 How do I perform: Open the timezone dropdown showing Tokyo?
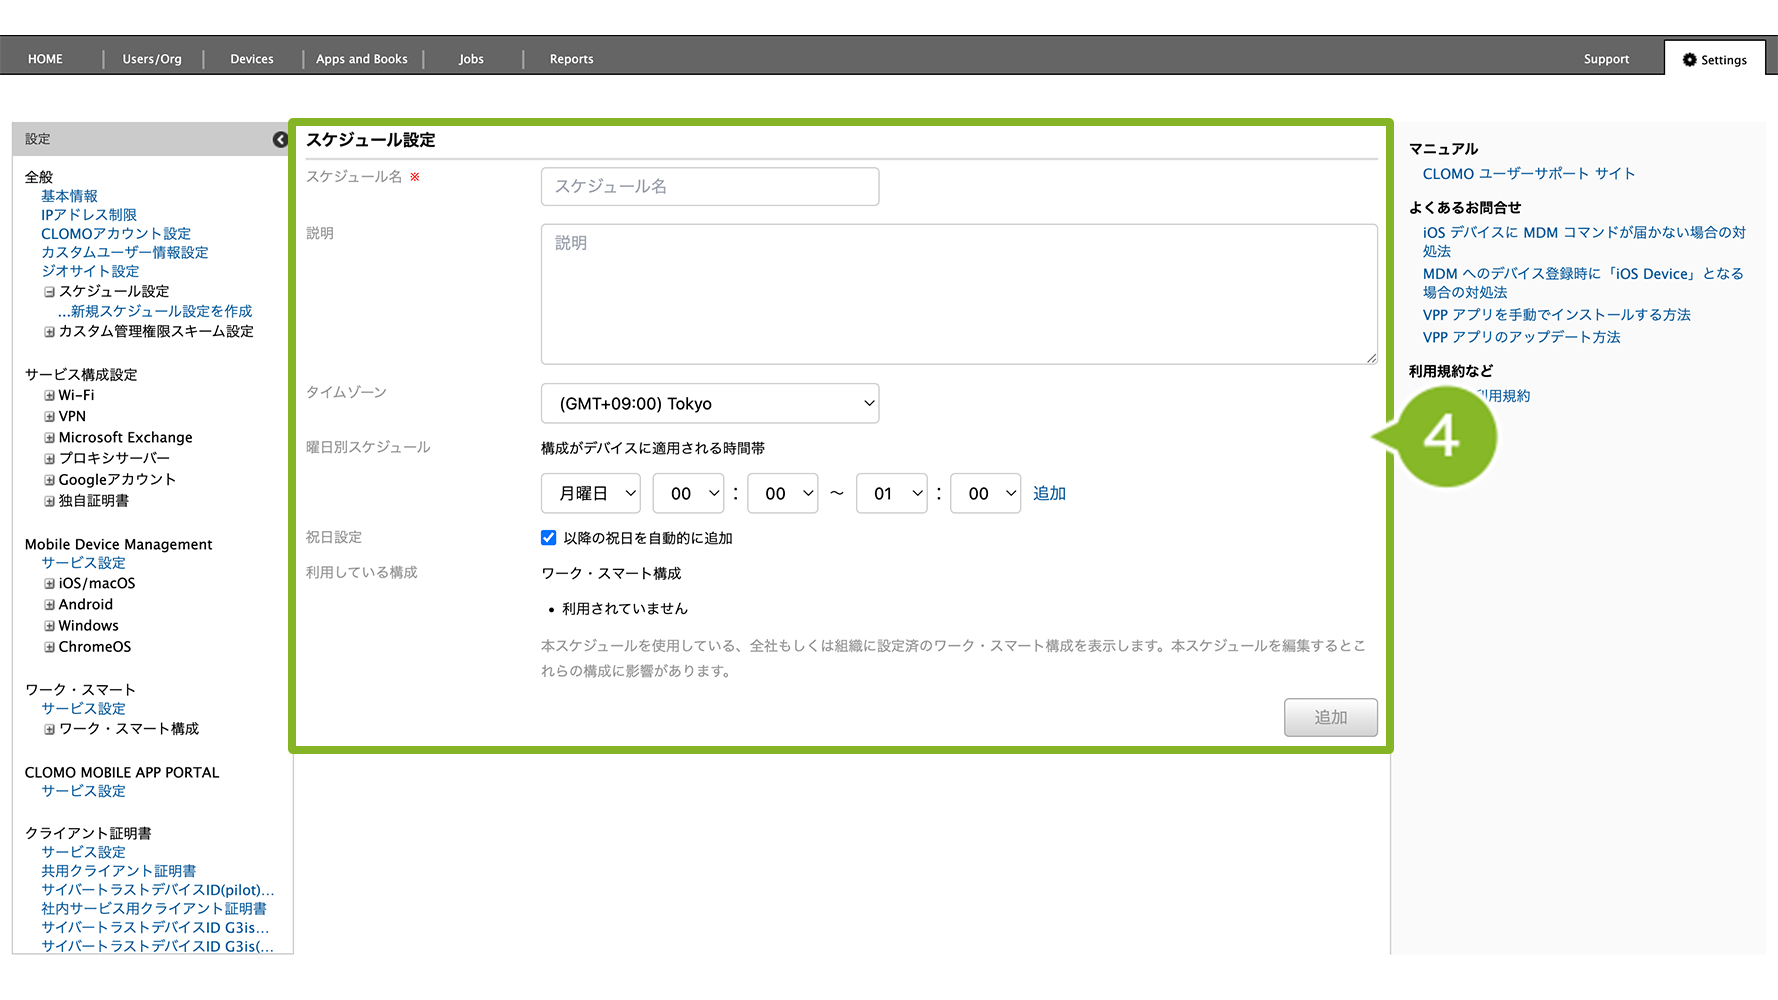(x=710, y=404)
